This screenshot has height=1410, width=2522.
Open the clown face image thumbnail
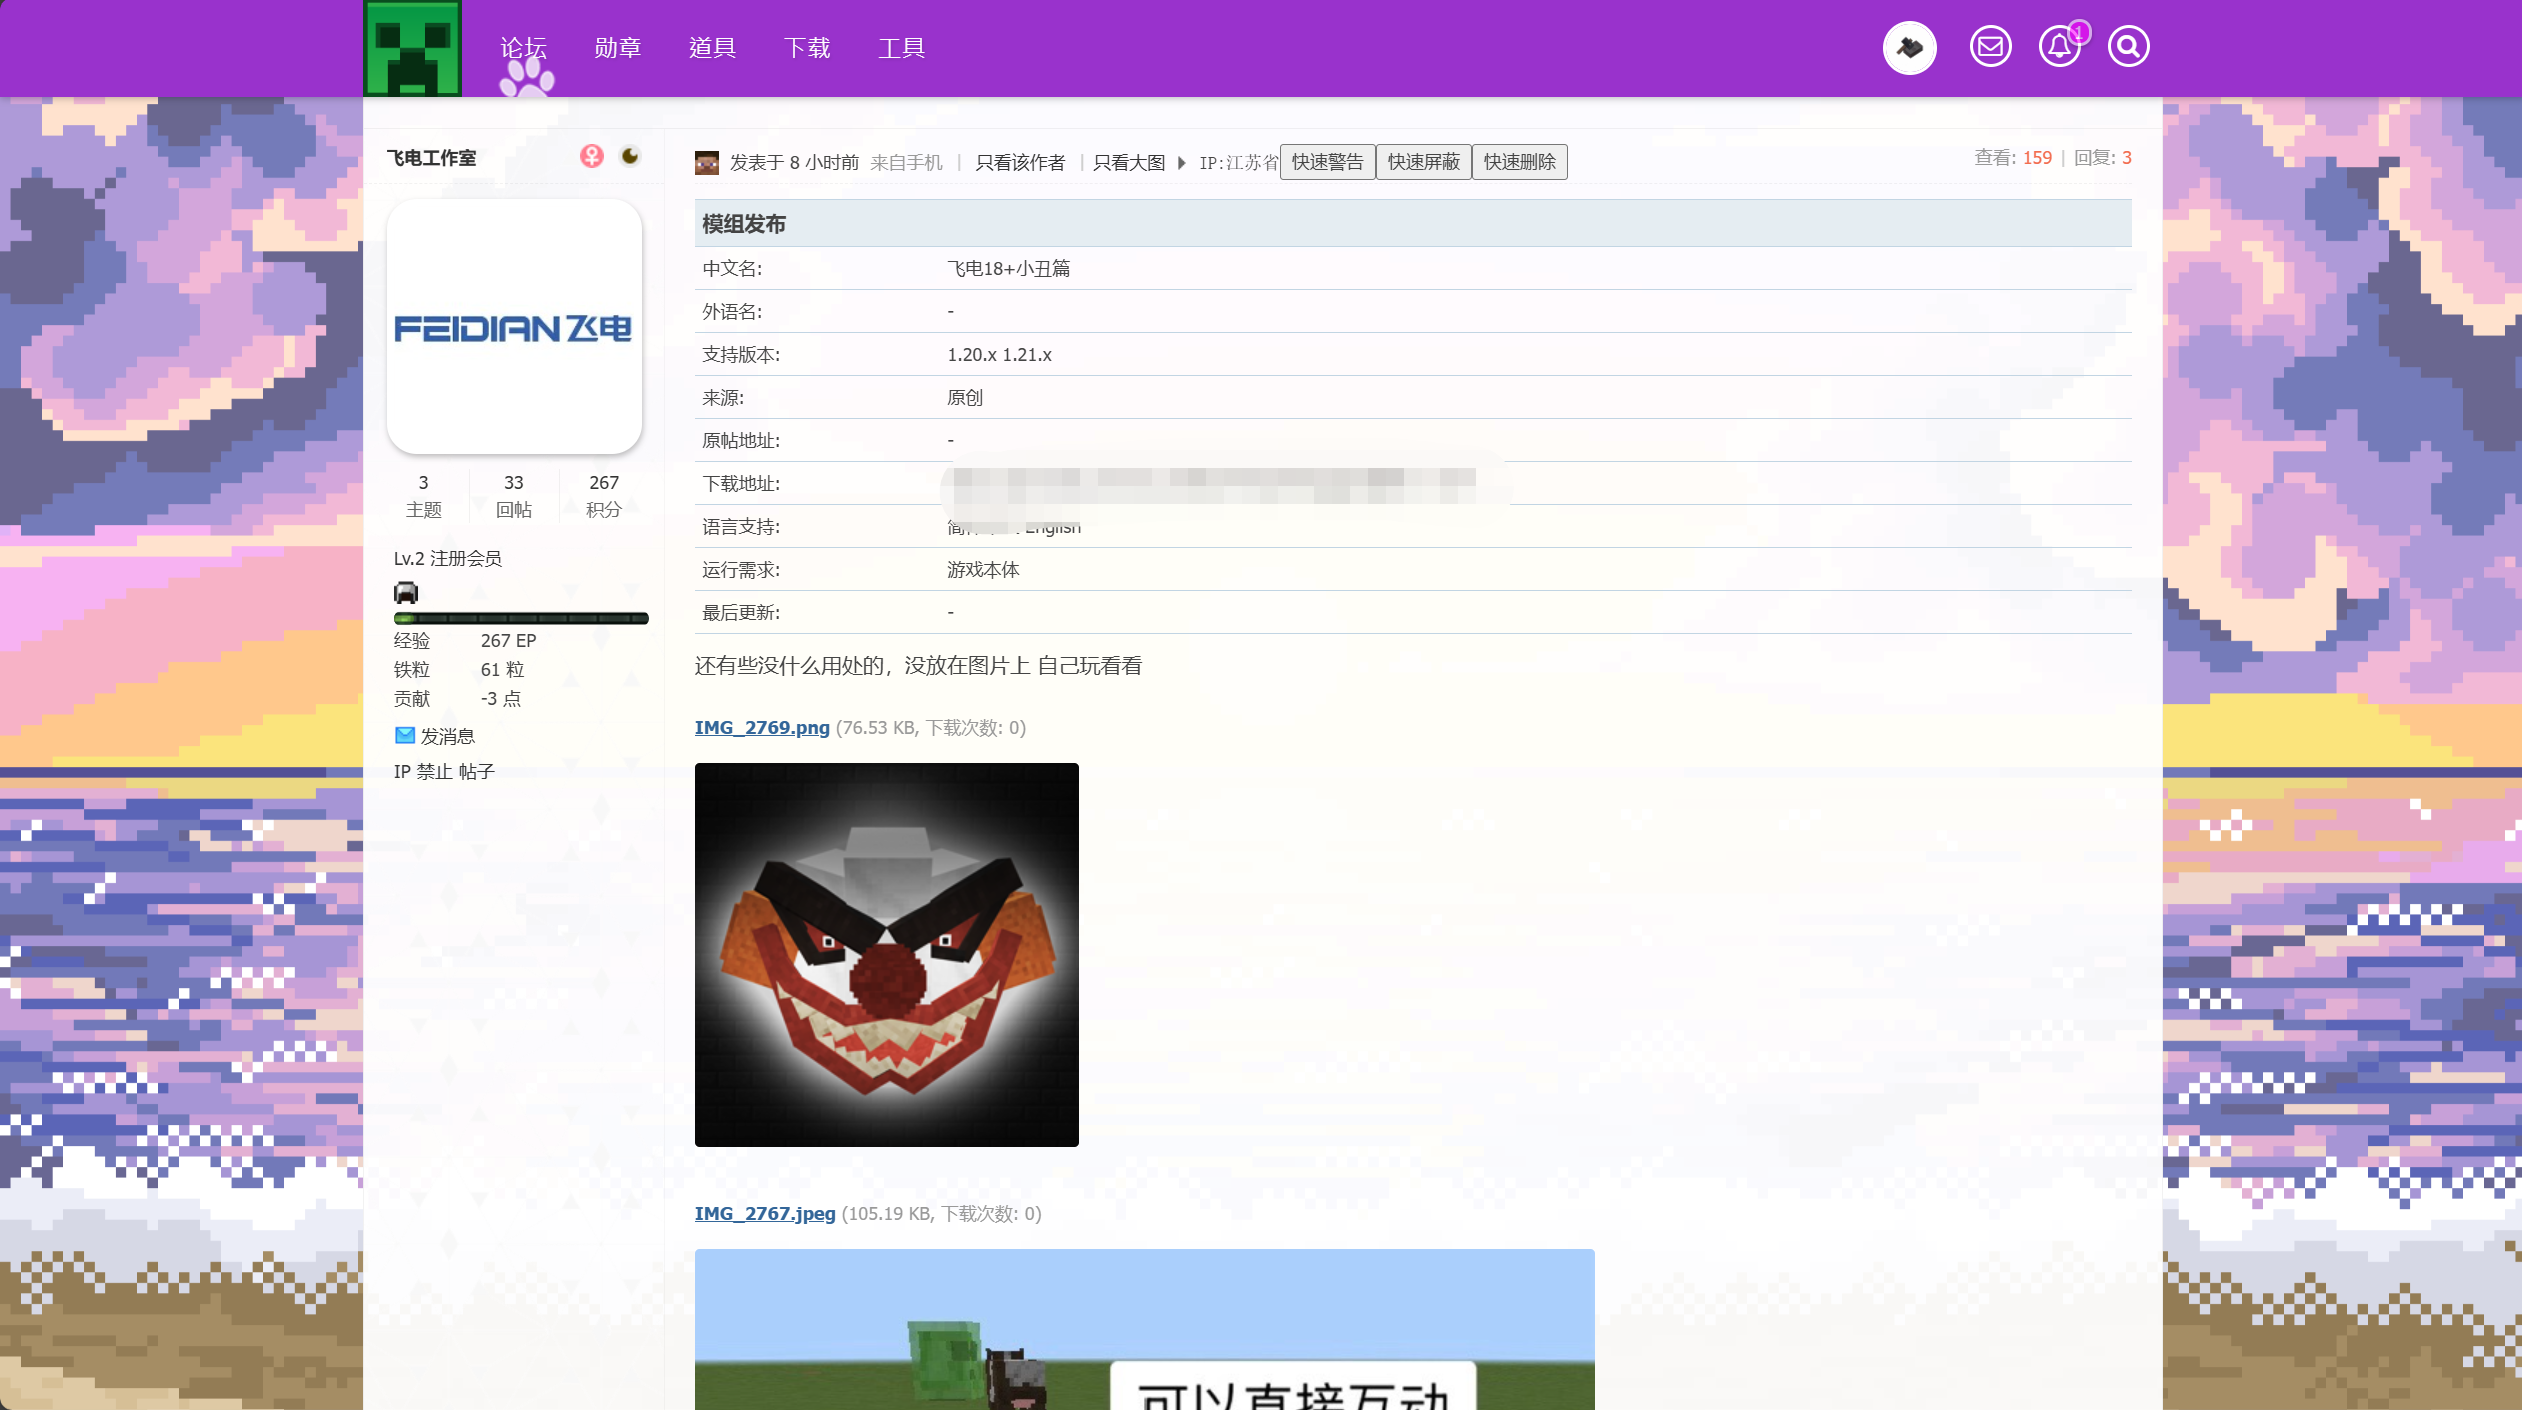tap(887, 955)
